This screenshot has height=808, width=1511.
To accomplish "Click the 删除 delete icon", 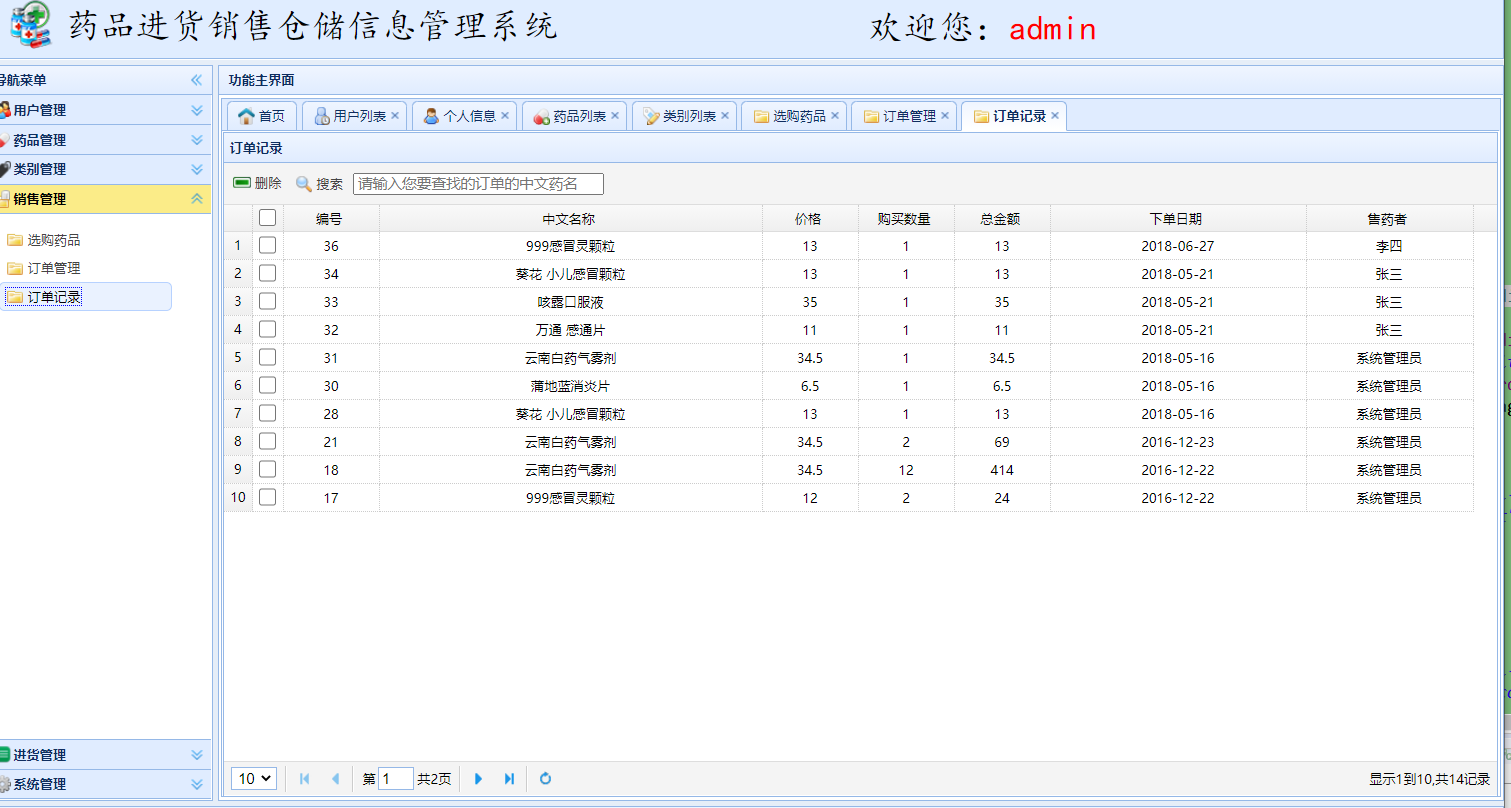I will pos(241,183).
